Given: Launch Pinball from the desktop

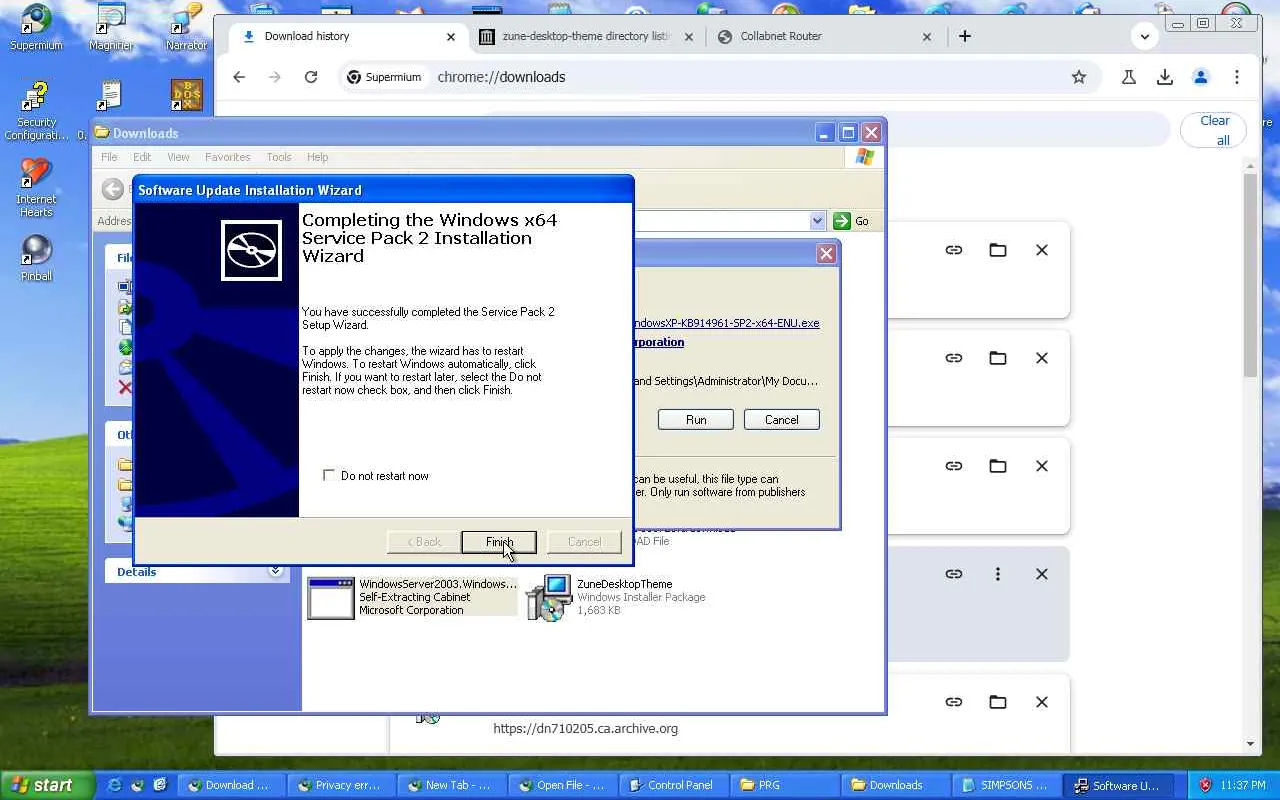Looking at the screenshot, I should (36, 258).
